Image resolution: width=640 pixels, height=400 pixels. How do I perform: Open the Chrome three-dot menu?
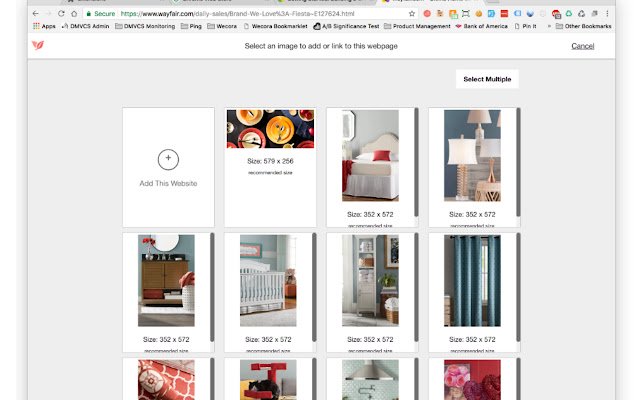click(x=607, y=13)
